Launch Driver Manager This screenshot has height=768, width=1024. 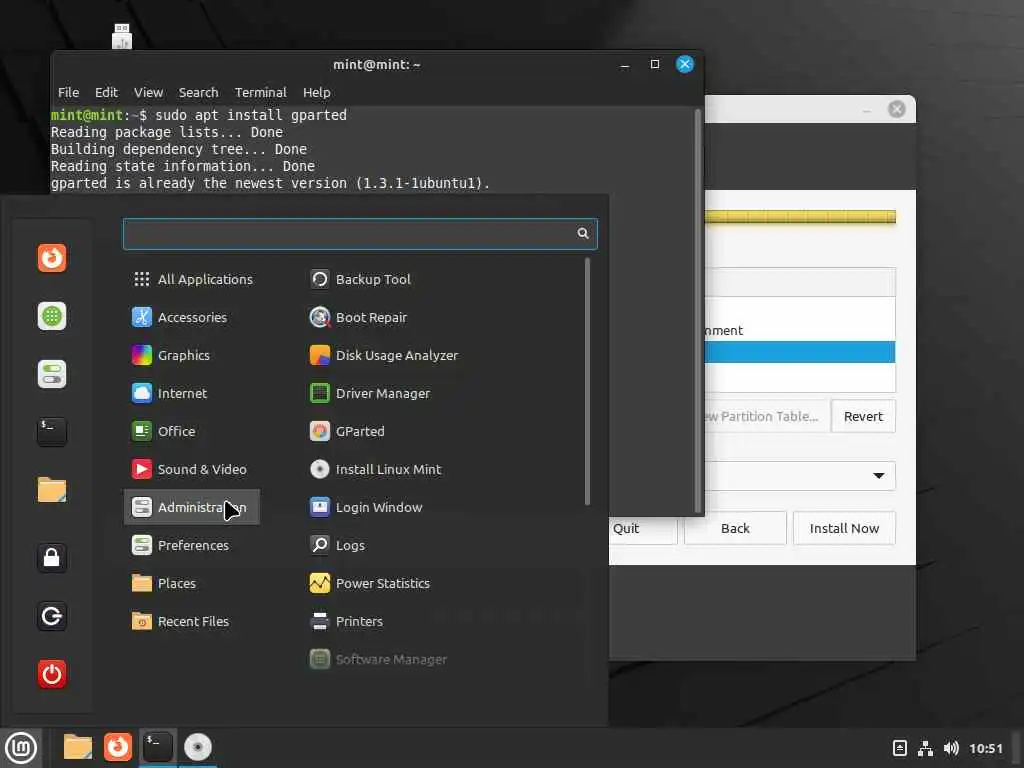370,393
